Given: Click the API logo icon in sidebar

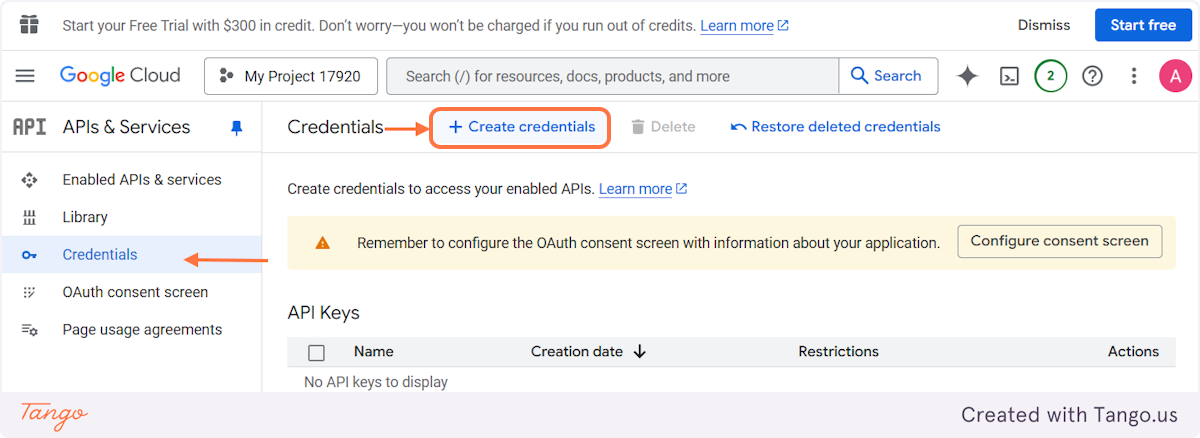Looking at the screenshot, I should coord(29,127).
